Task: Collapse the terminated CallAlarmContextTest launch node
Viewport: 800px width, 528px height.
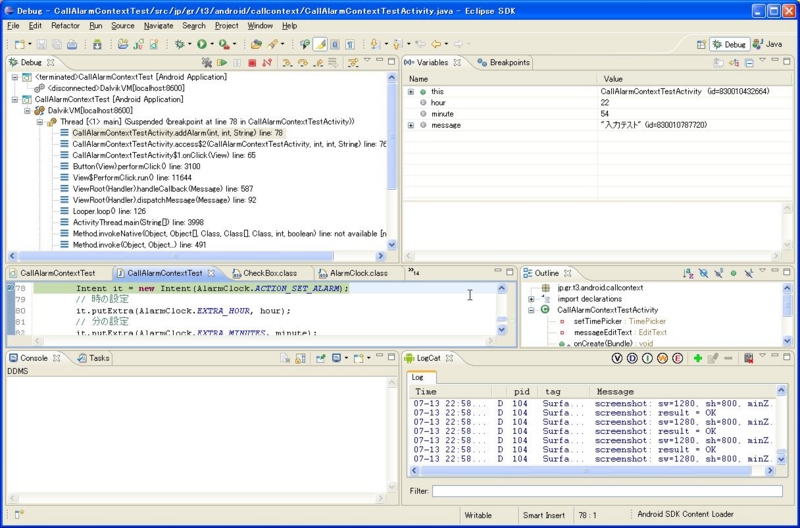Action: point(15,77)
